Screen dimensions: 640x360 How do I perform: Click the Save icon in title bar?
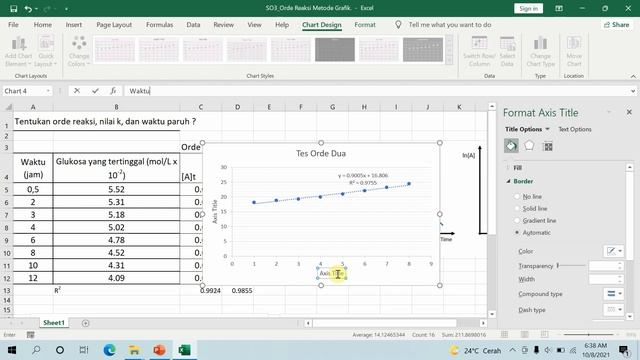tap(13, 9)
